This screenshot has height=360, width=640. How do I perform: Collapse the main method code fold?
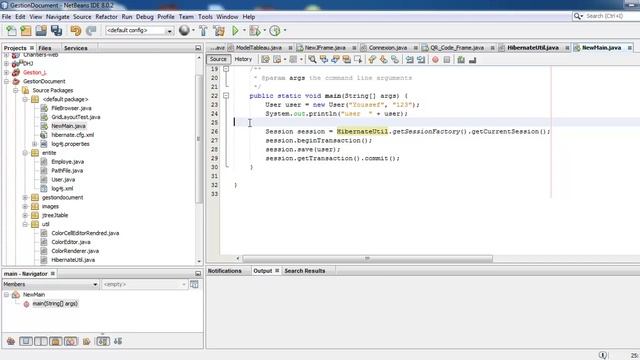coord(226,96)
